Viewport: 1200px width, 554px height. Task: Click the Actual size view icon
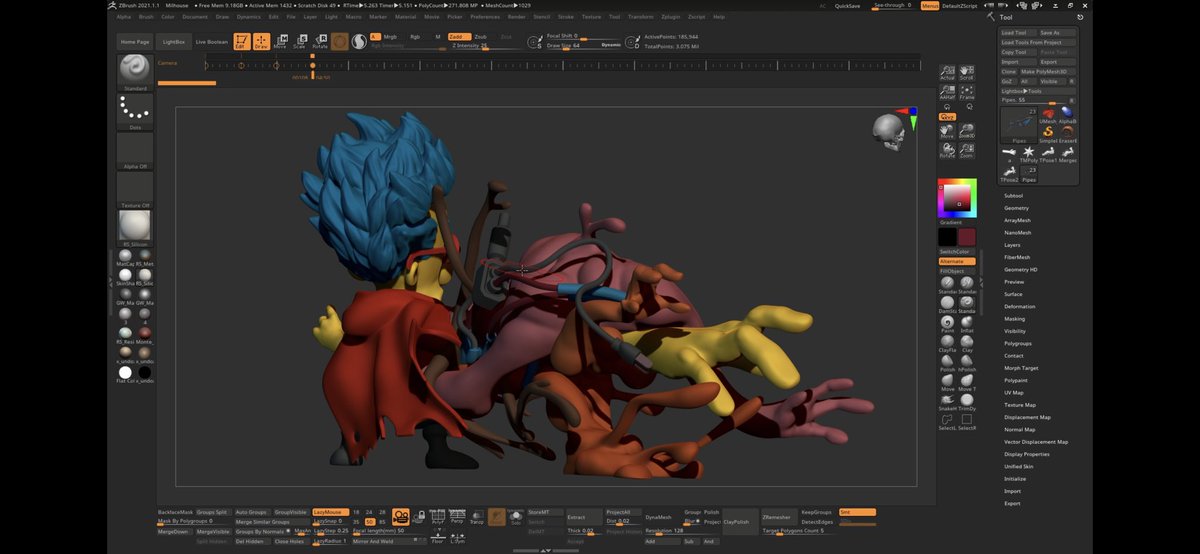click(948, 73)
